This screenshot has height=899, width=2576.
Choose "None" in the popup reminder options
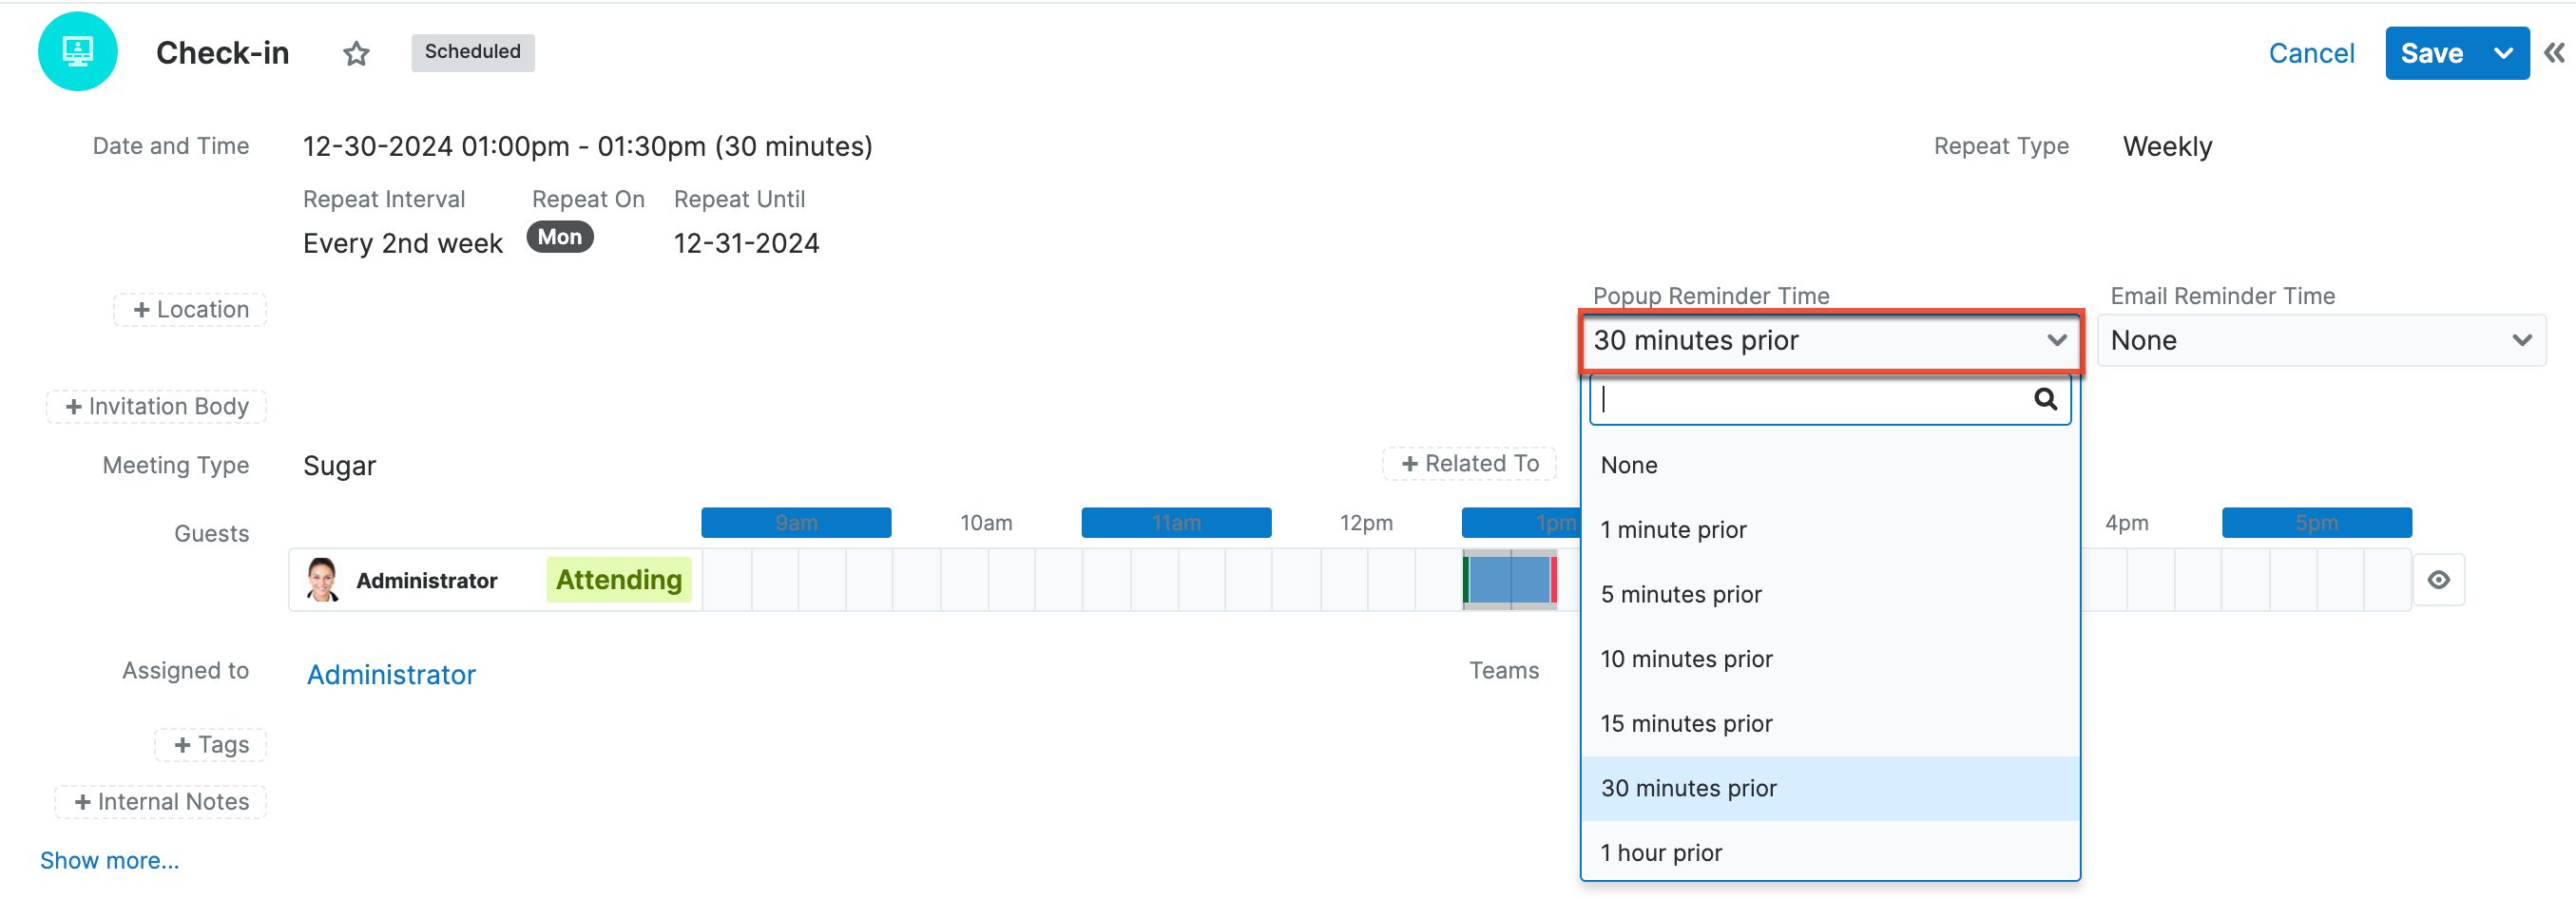(1629, 464)
